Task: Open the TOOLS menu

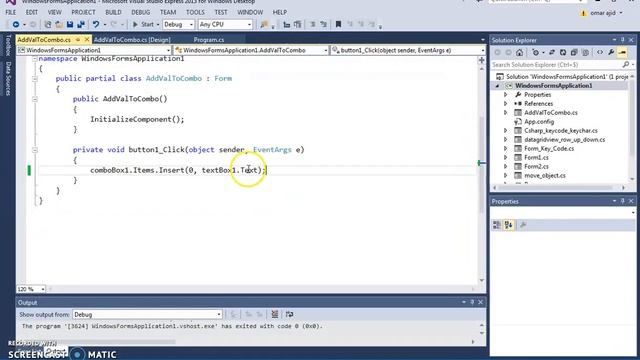Action: (195, 12)
